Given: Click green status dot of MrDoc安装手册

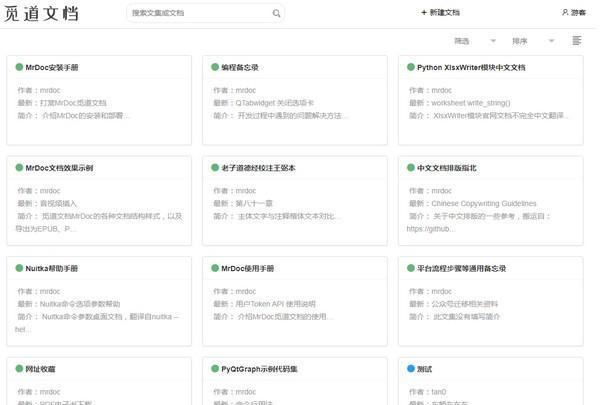Looking at the screenshot, I should [x=19, y=67].
